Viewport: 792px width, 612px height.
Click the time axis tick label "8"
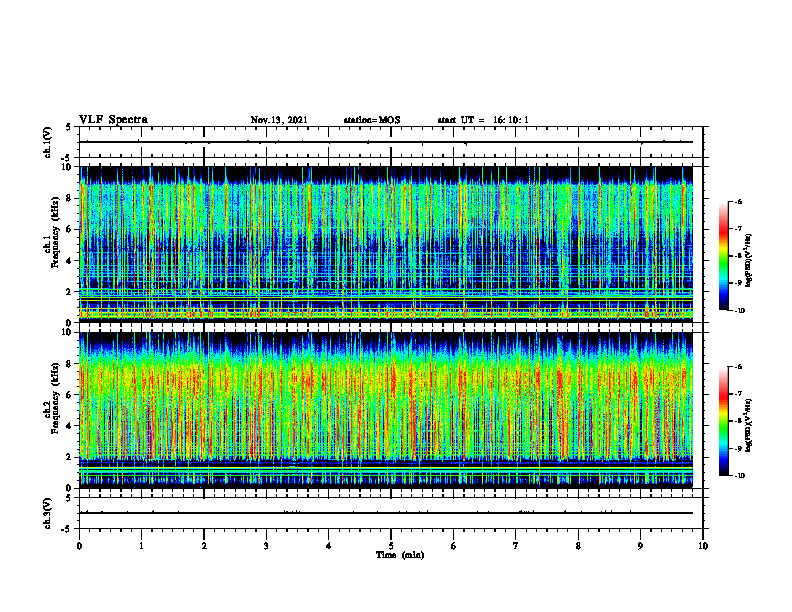pyautogui.click(x=578, y=546)
